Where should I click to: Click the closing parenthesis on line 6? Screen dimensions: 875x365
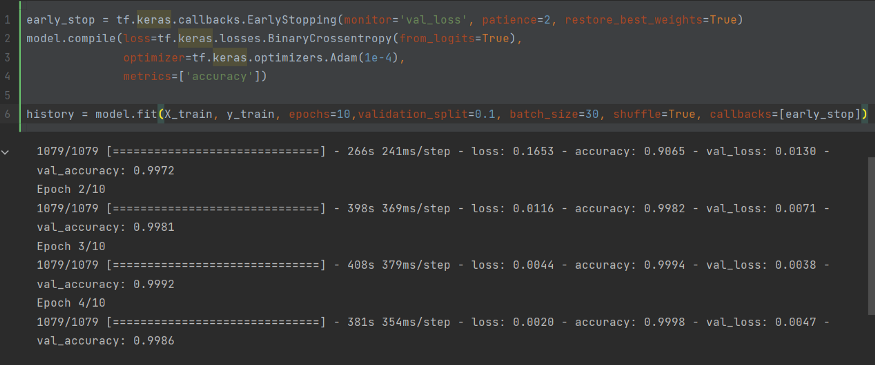864,114
